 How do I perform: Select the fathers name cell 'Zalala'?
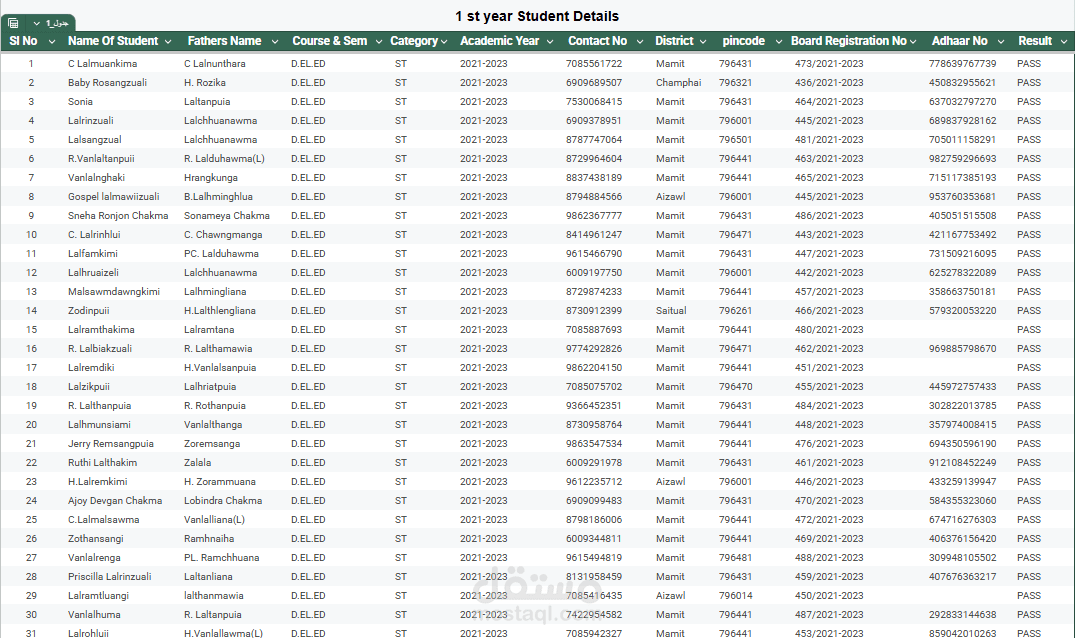[197, 463]
